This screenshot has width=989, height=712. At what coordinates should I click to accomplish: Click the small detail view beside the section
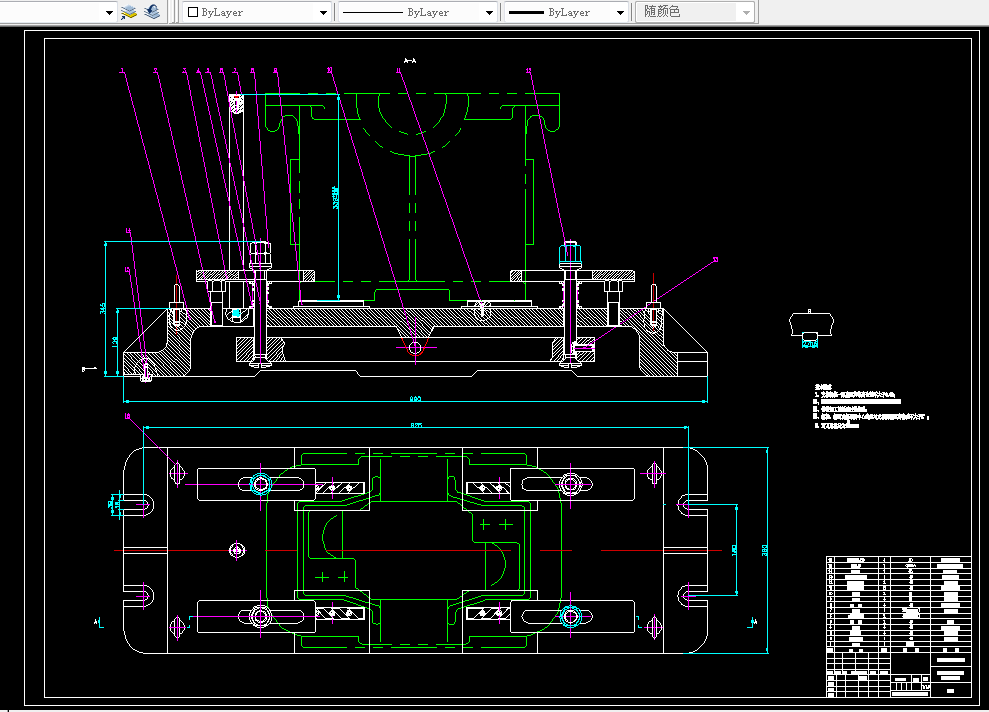click(811, 329)
